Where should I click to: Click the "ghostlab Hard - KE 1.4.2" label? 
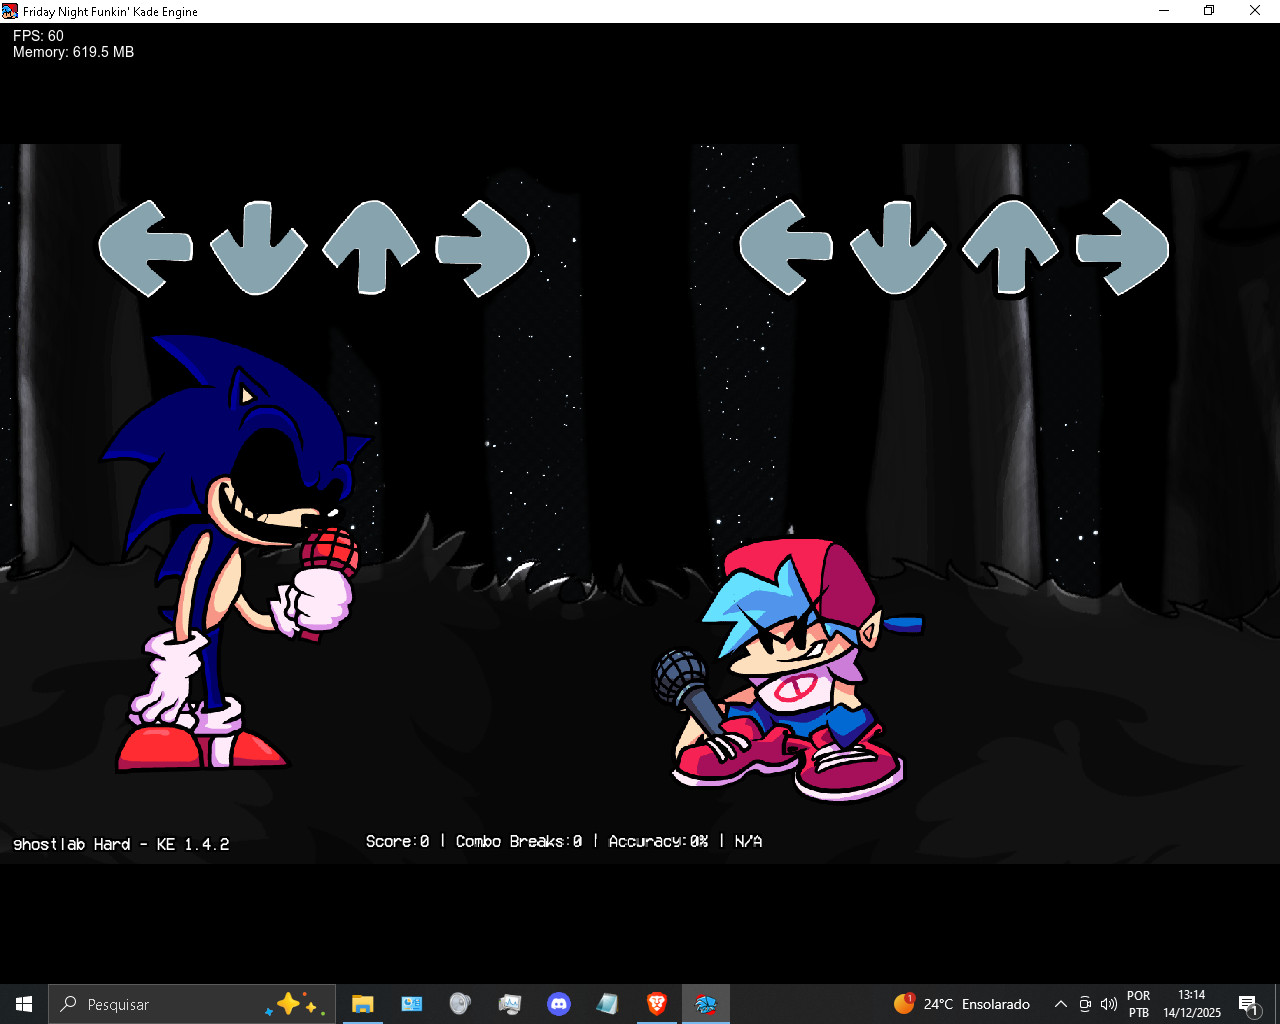(x=121, y=845)
